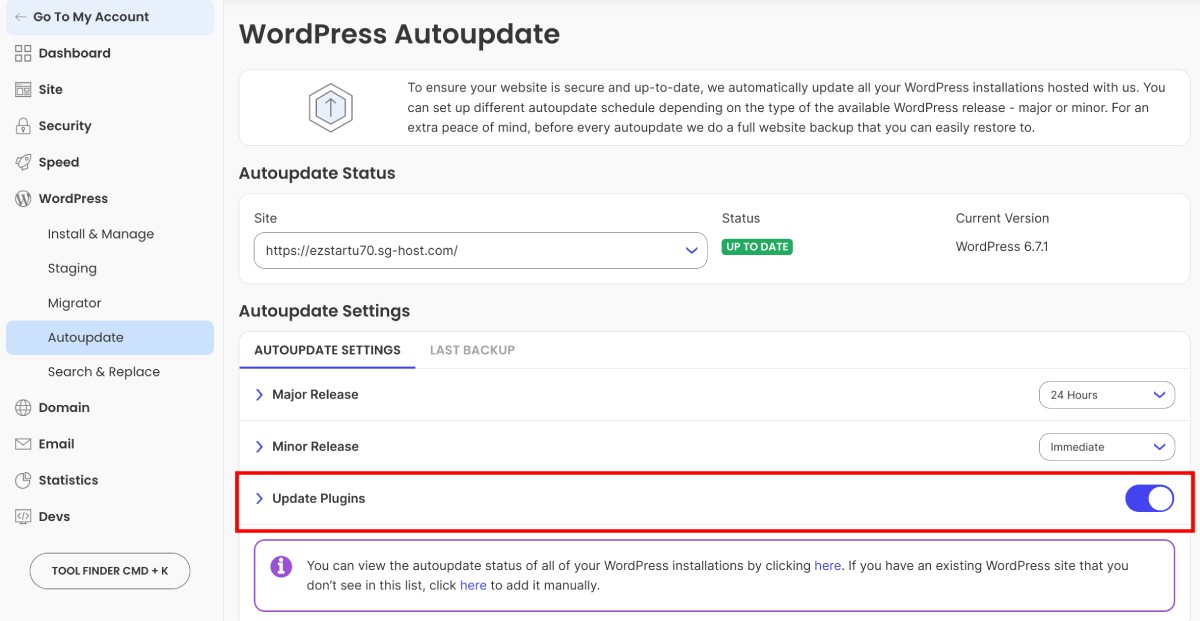Select the Domain globe icon
Viewport: 1200px width, 621px height.
[x=22, y=407]
